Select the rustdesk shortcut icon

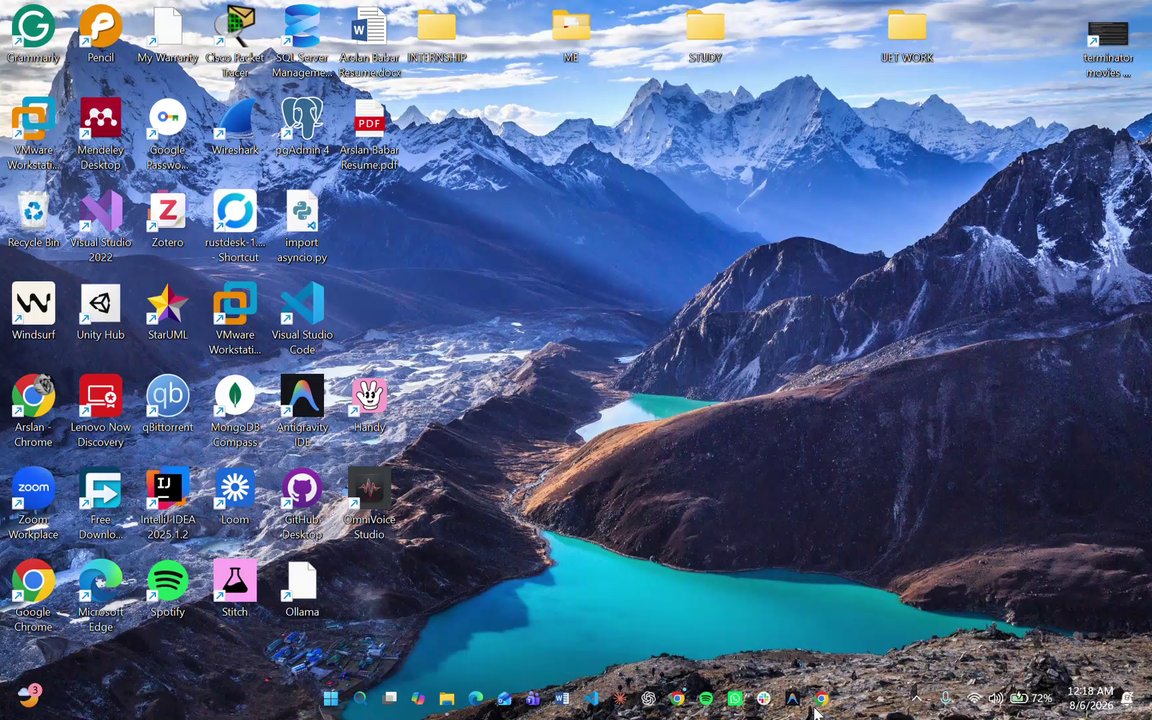coord(235,211)
